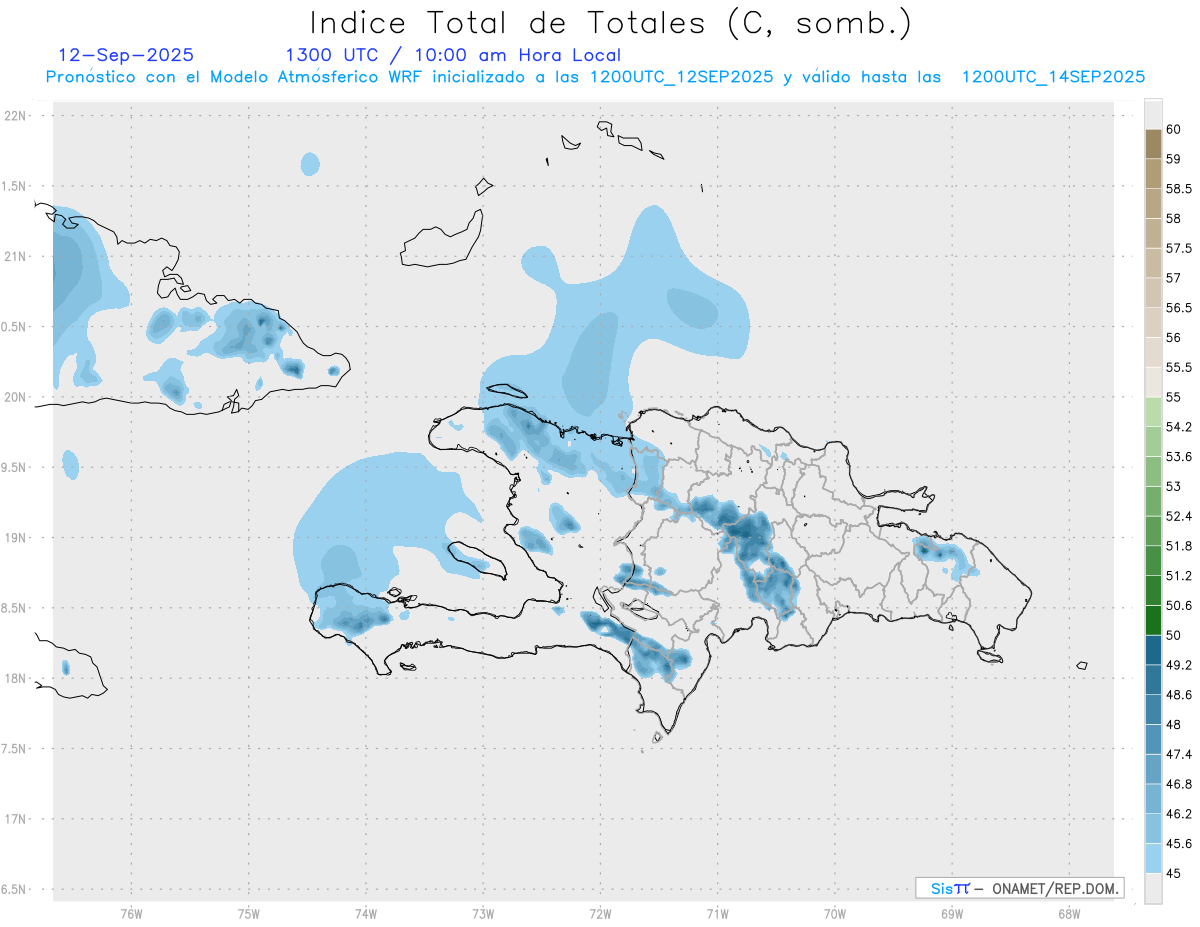Select the darkest blue legend swatch between 49.2 and 50
The image size is (1200, 927).
(x=1153, y=650)
